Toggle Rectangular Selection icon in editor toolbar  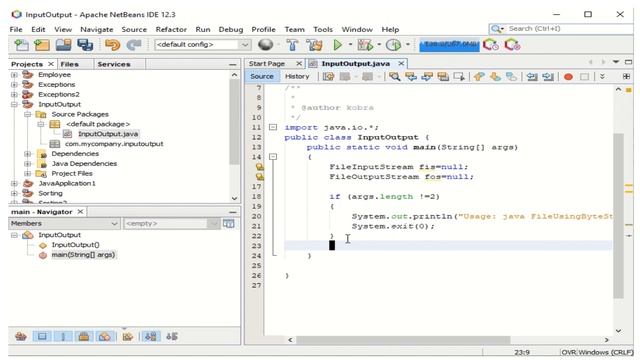coord(459,77)
